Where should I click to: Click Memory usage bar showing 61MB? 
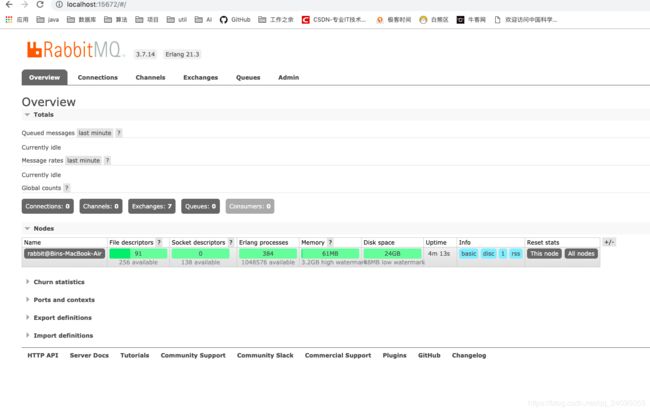[330, 254]
